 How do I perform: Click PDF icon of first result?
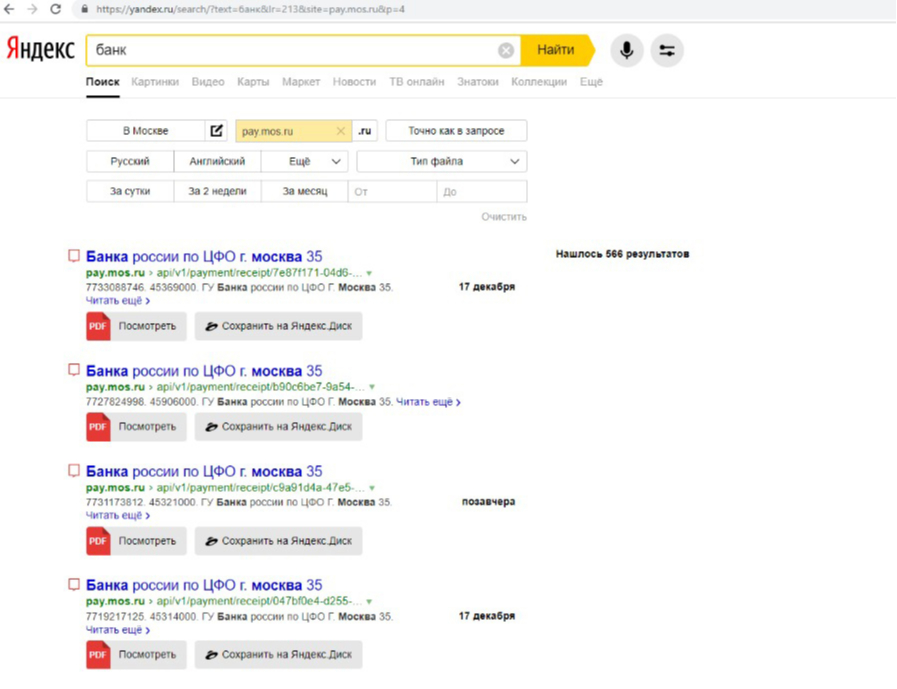tap(98, 326)
